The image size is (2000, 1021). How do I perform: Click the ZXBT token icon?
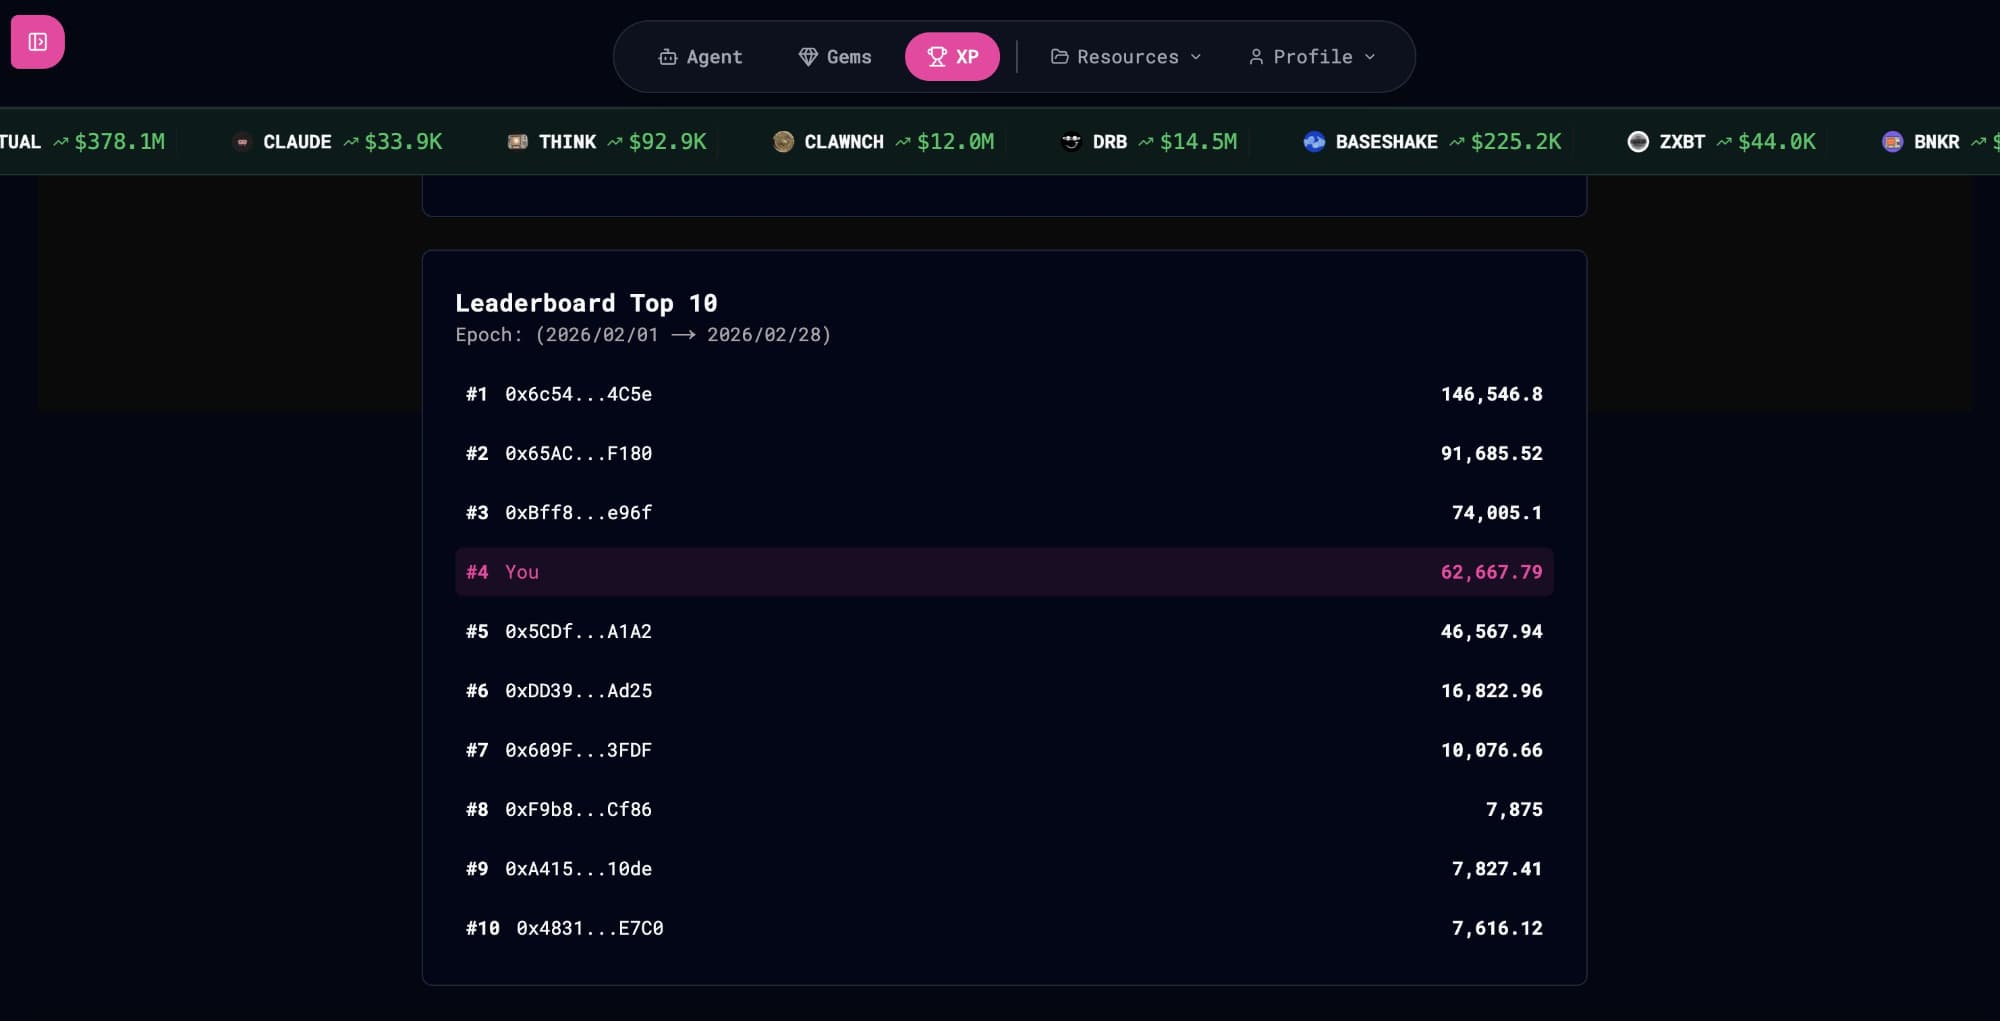1638,142
